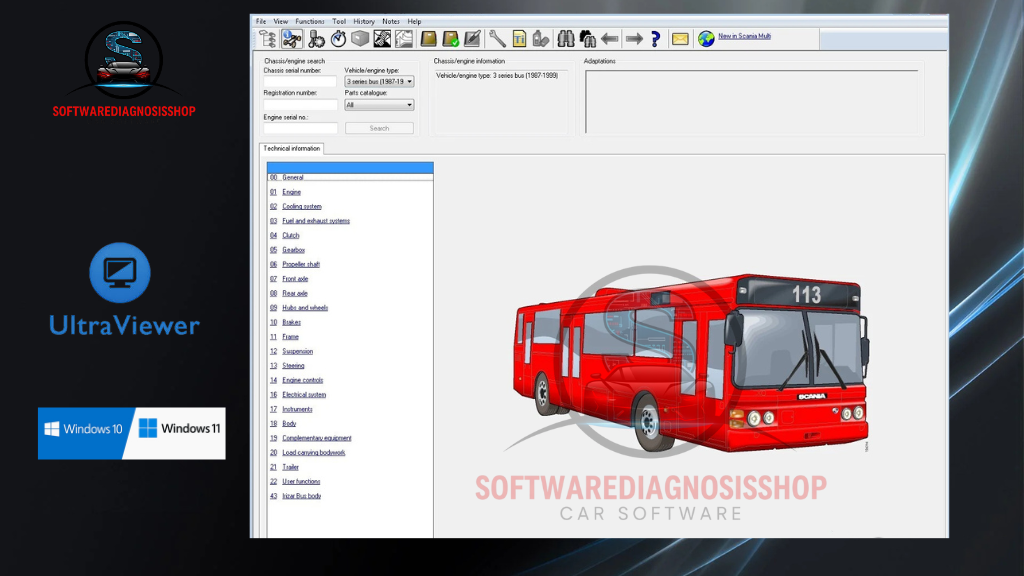This screenshot has width=1024, height=576.
Task: Click the gray box parts icon
Action: [360, 39]
